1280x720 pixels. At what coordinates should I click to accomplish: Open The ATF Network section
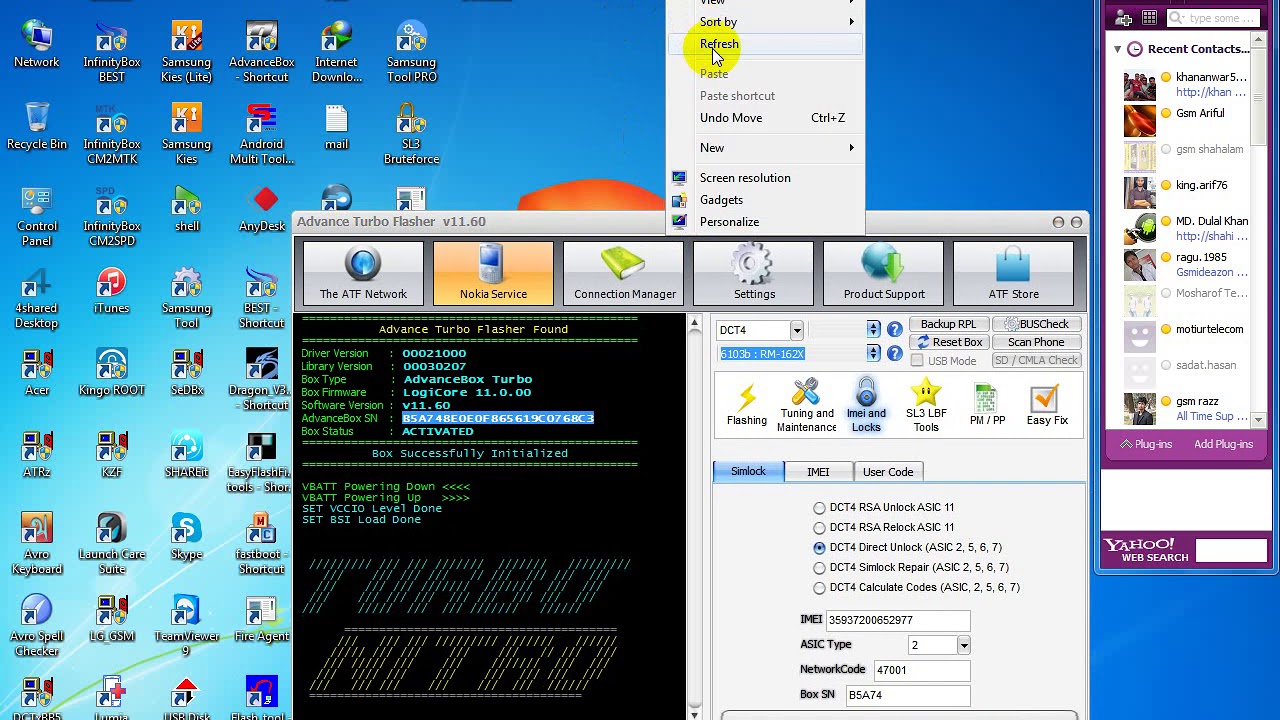pos(363,272)
